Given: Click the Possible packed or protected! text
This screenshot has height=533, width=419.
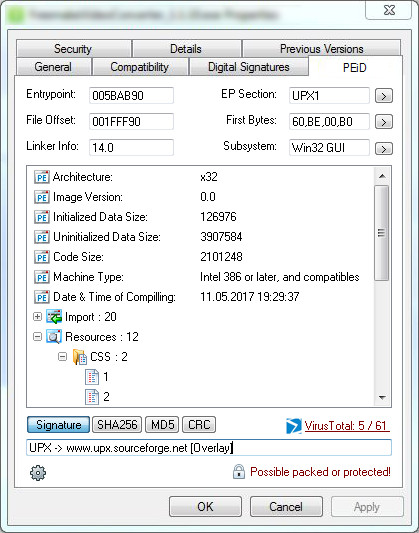Looking at the screenshot, I should [x=320, y=472].
